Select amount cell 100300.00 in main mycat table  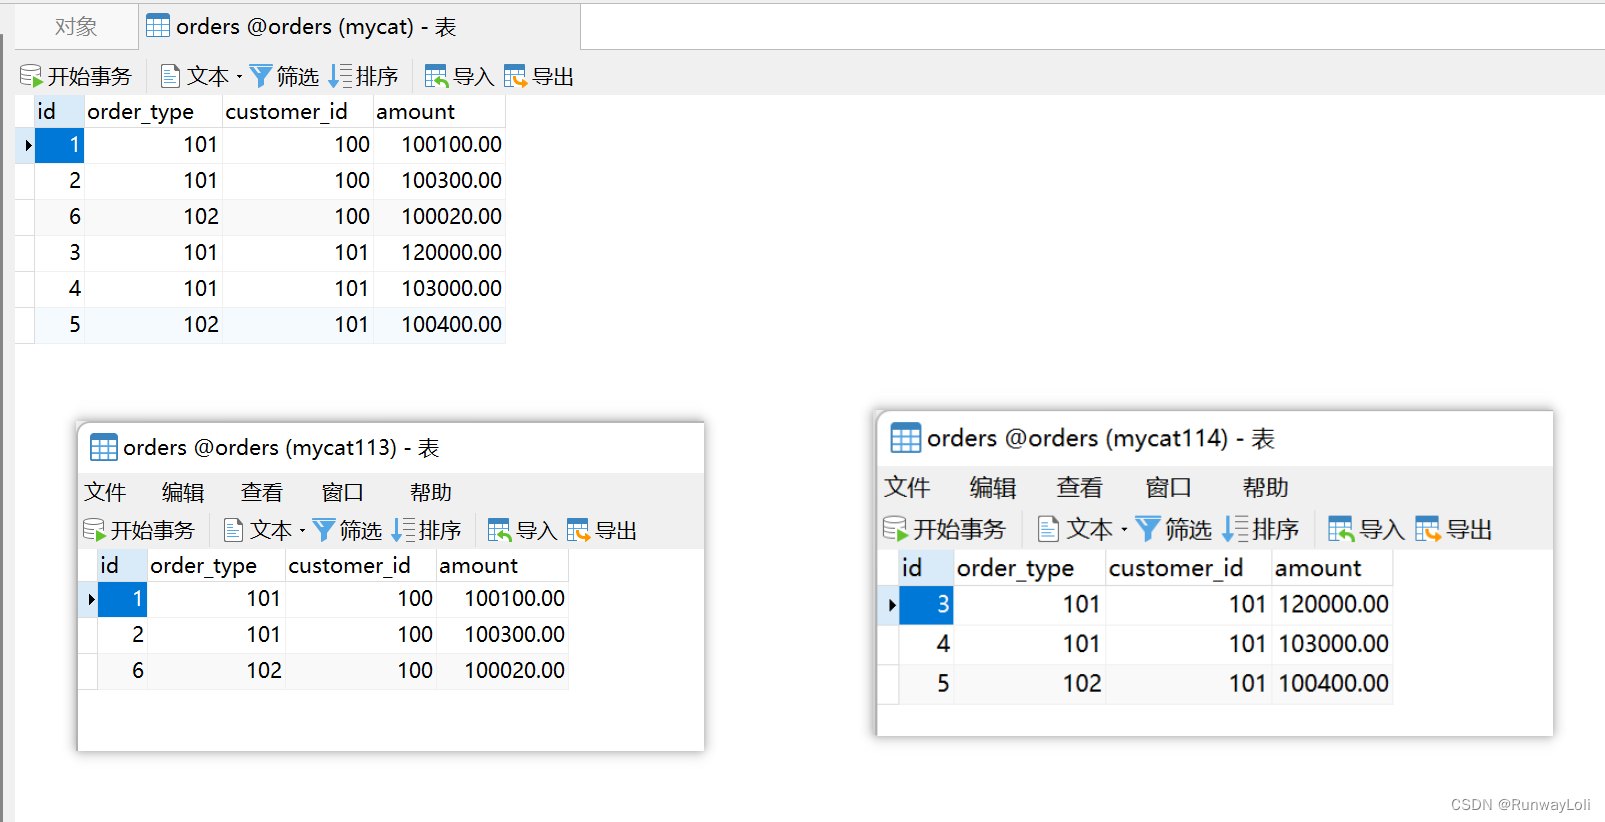440,181
